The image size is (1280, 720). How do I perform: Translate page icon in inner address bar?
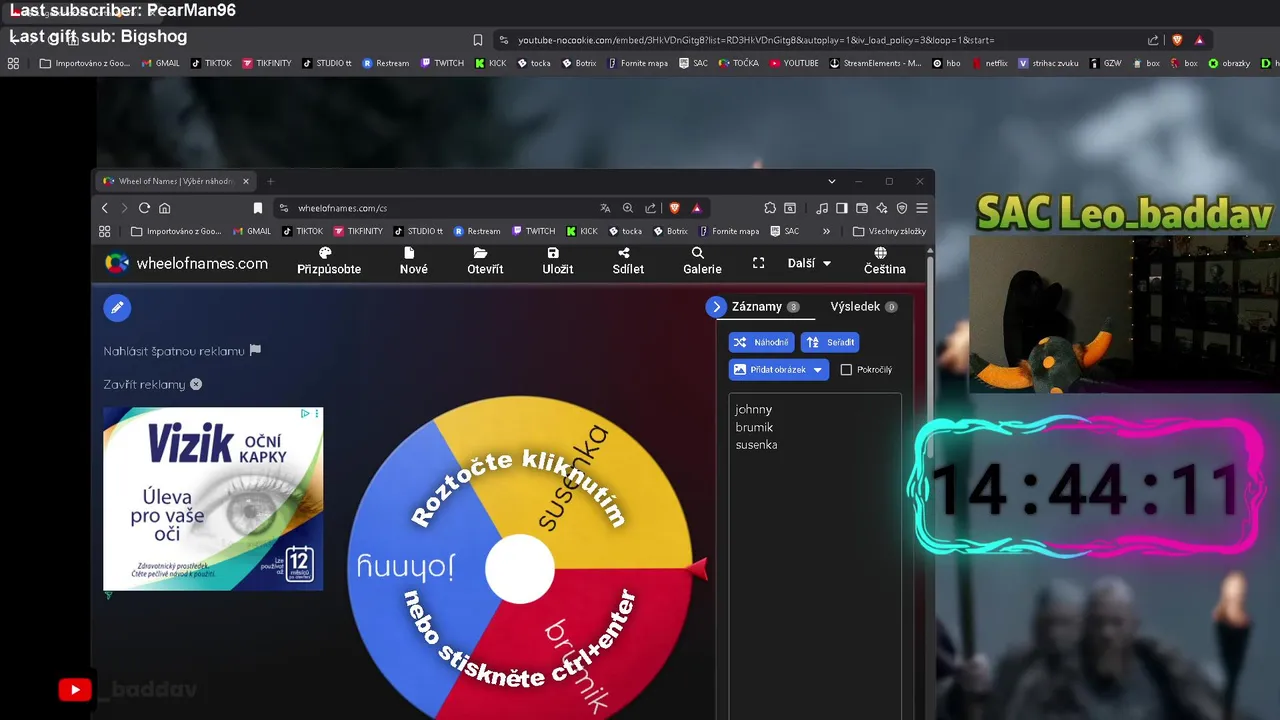pyautogui.click(x=605, y=208)
